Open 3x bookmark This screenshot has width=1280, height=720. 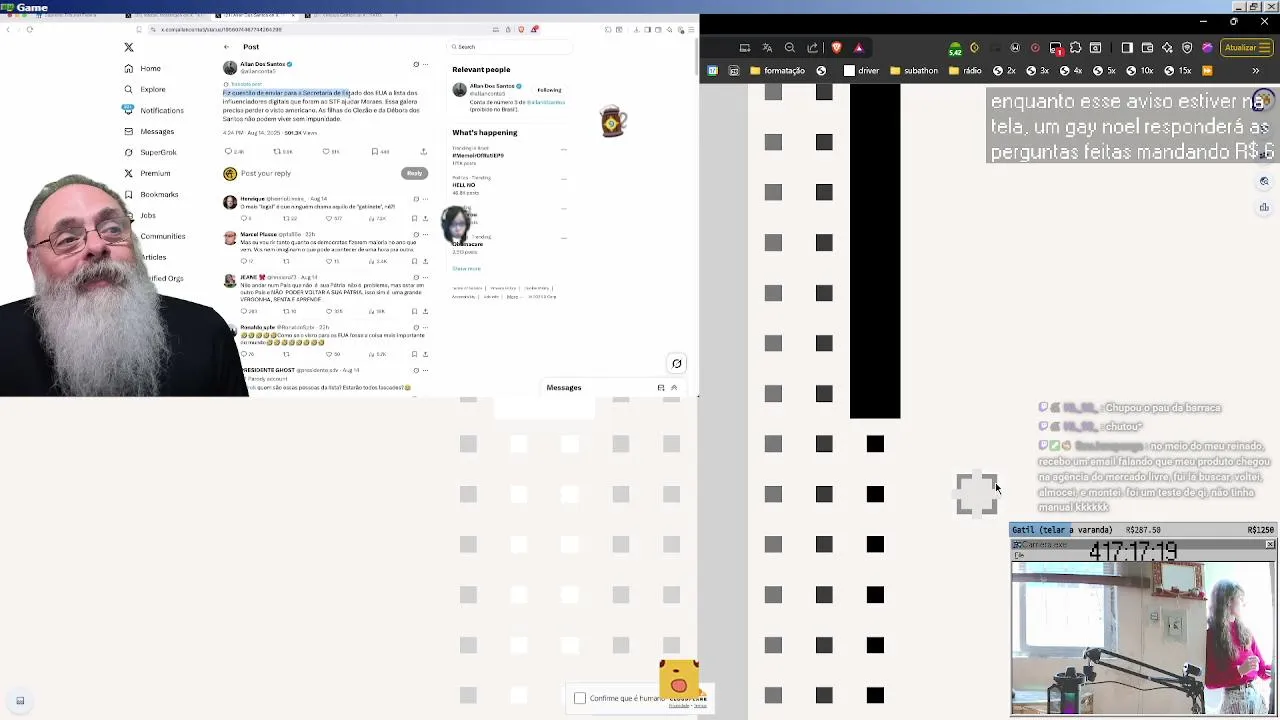click(x=1037, y=71)
